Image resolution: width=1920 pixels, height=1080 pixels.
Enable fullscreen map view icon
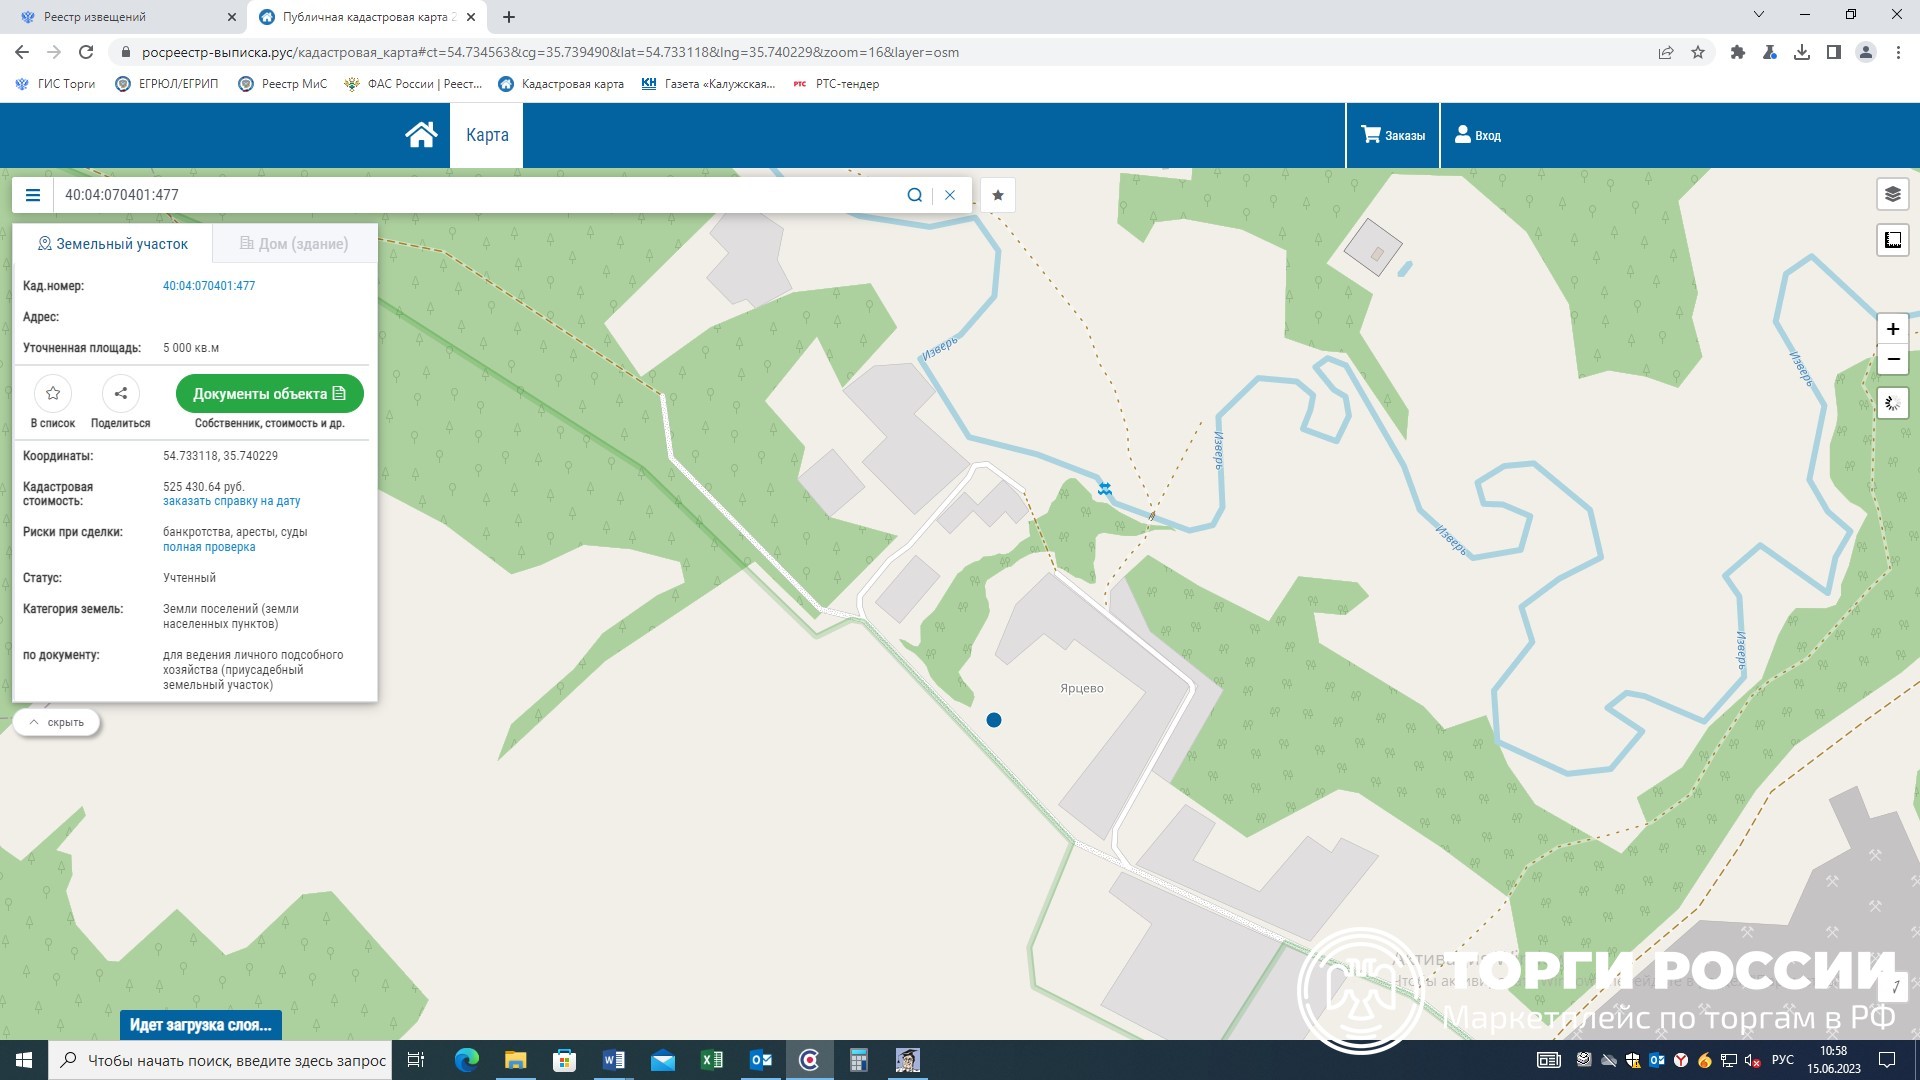pos(1894,241)
